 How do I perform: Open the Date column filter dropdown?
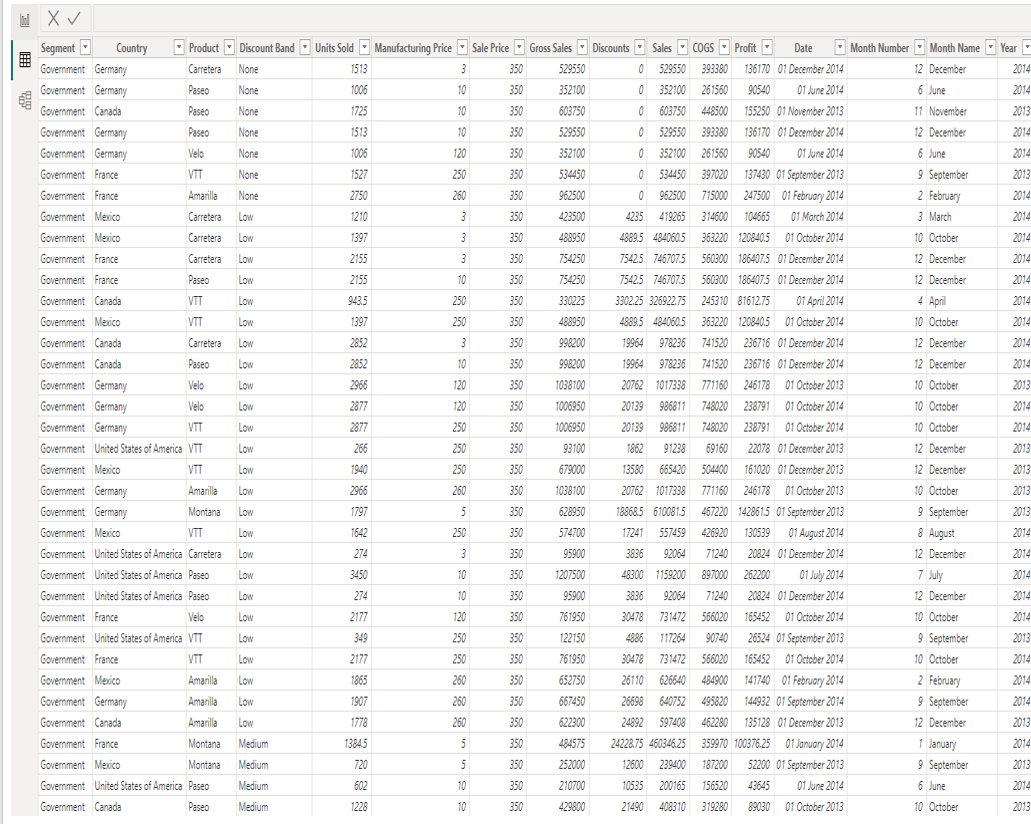840,48
